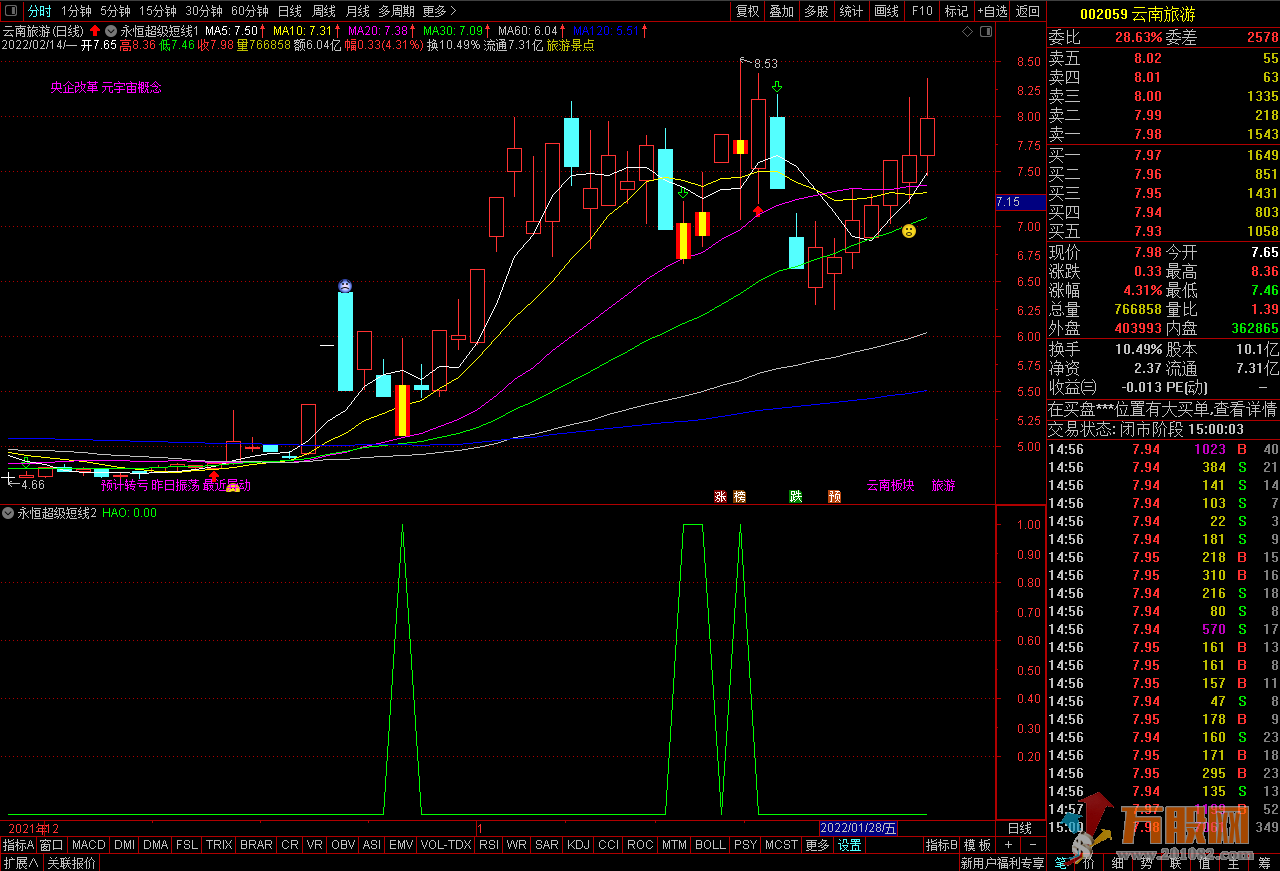Select the RSI indicator

(x=489, y=845)
